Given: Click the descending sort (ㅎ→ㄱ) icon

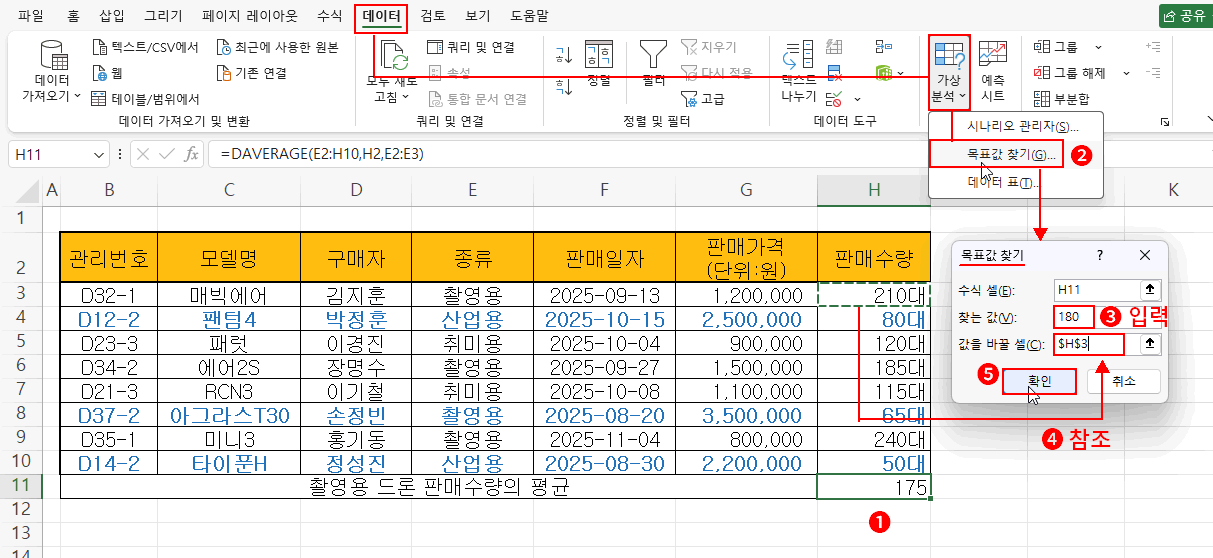Looking at the screenshot, I should pyautogui.click(x=563, y=86).
